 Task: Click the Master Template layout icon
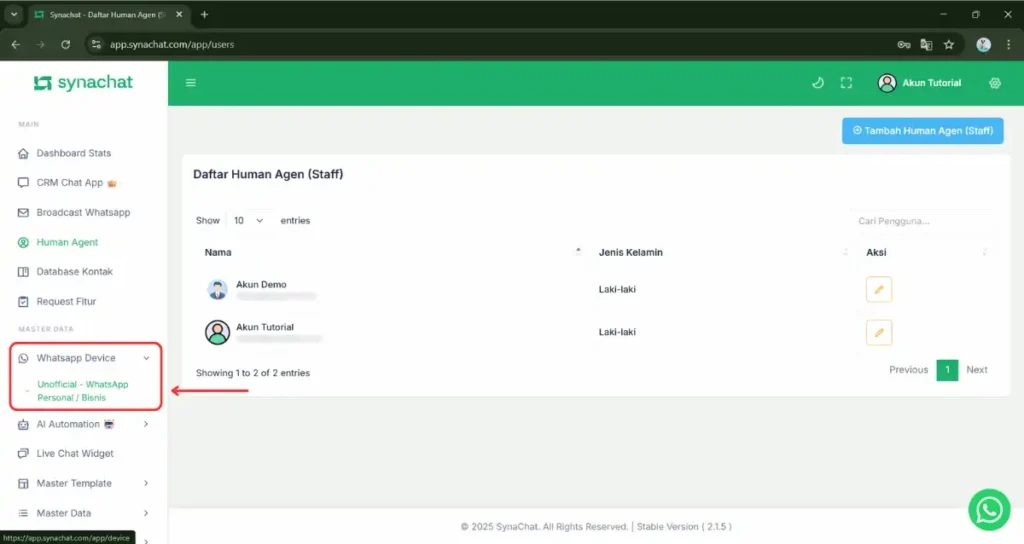tap(24, 484)
